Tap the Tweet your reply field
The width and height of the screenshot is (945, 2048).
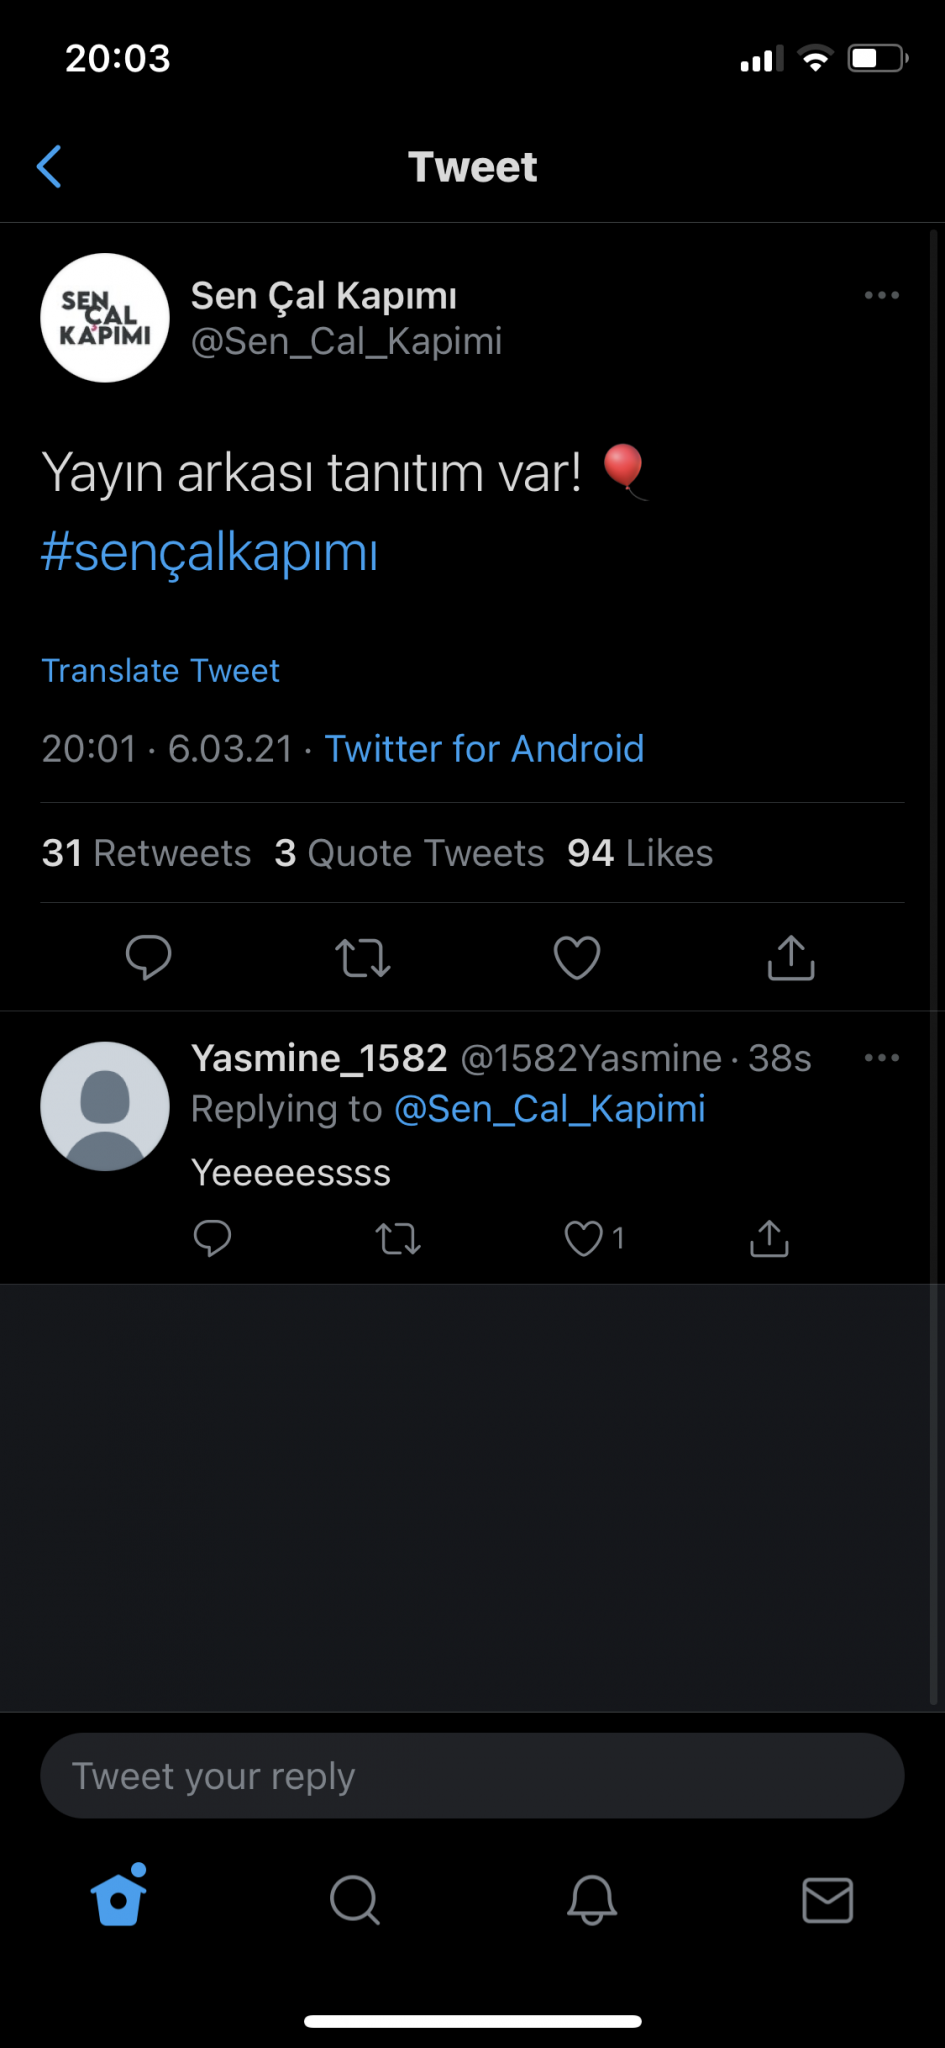[472, 1776]
